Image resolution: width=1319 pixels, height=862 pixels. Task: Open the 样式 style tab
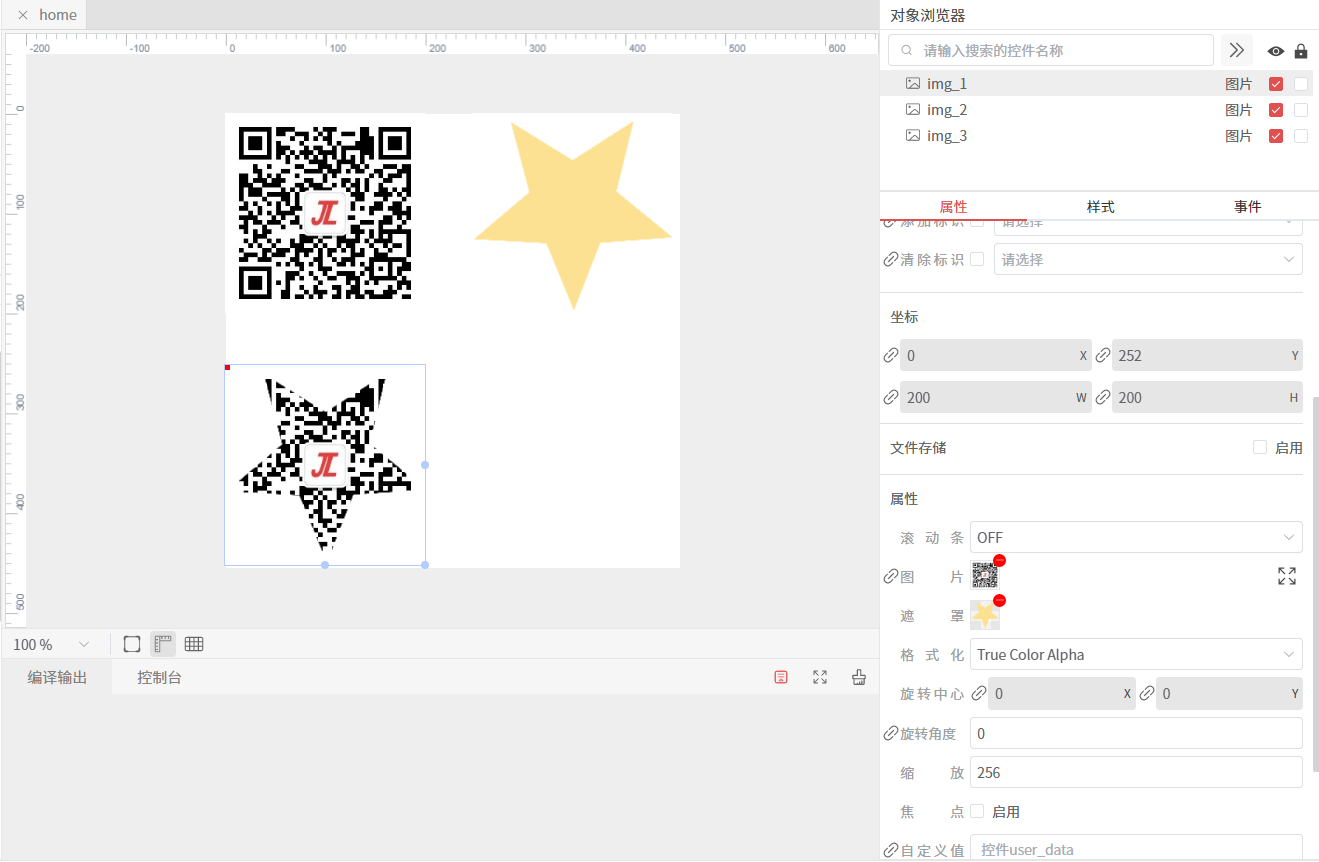[1100, 206]
